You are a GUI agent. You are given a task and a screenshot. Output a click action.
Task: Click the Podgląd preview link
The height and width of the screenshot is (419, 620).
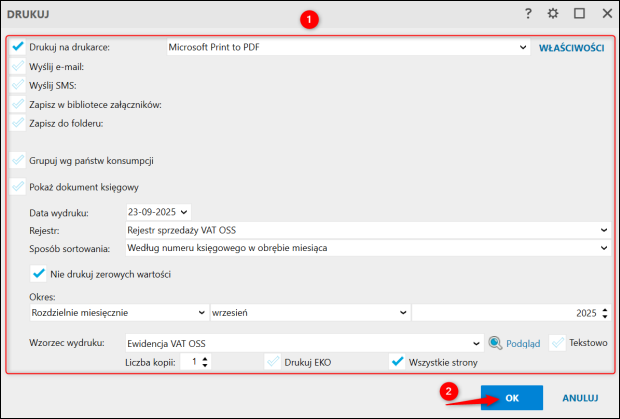[523, 344]
